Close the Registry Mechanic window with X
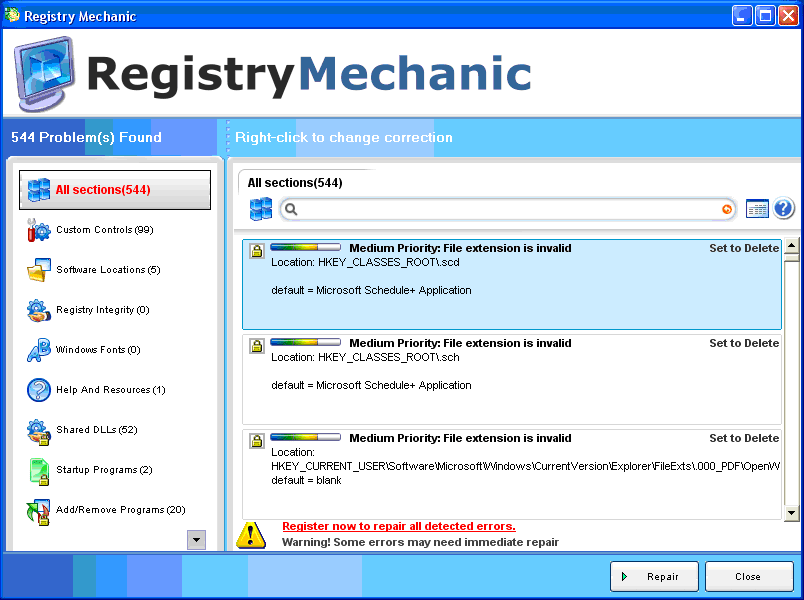The image size is (804, 600). 788,15
